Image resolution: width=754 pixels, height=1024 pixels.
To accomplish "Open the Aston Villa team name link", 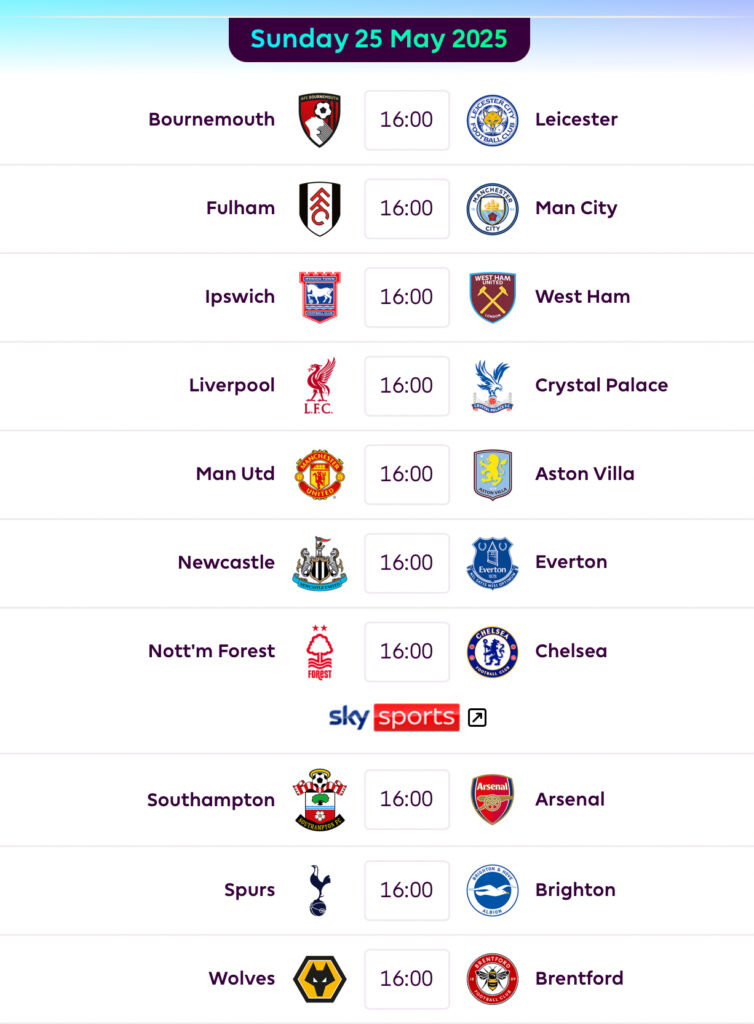I will (585, 473).
